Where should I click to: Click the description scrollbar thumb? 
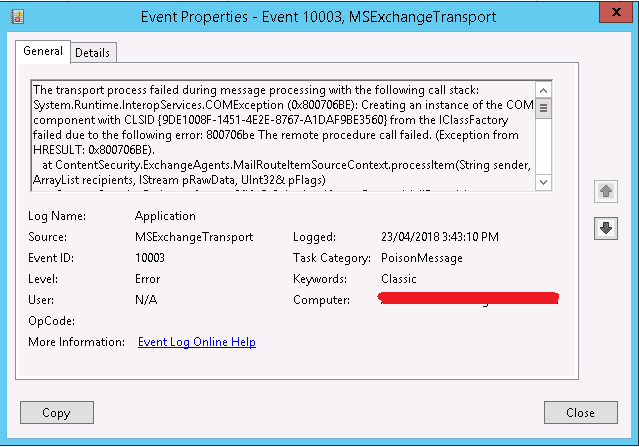point(543,108)
